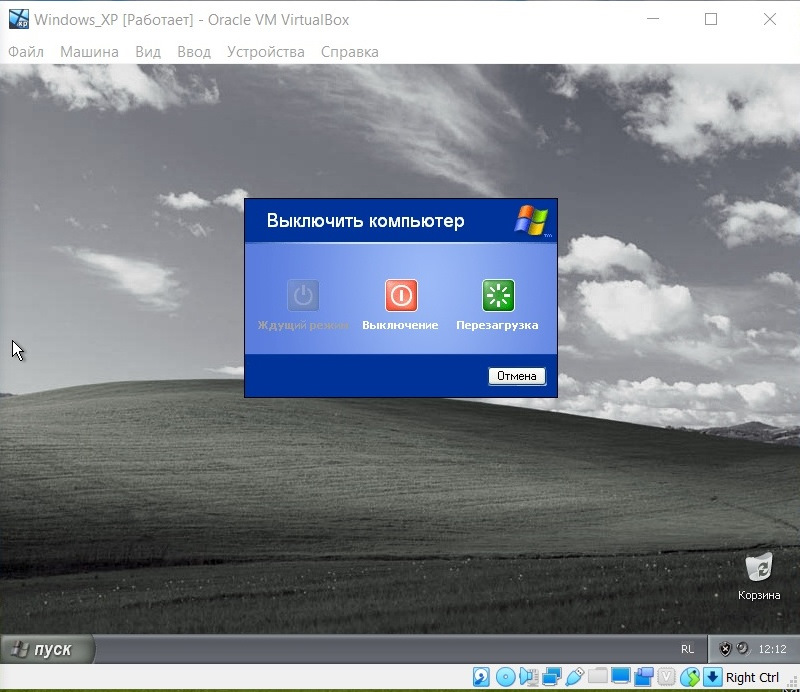Click the mouse integration status icon

[690, 677]
